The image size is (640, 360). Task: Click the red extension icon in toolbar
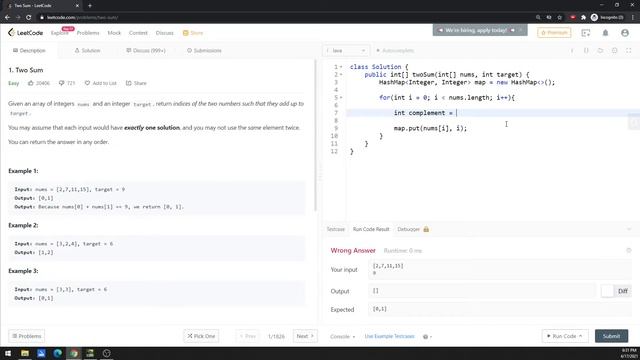[573, 17]
